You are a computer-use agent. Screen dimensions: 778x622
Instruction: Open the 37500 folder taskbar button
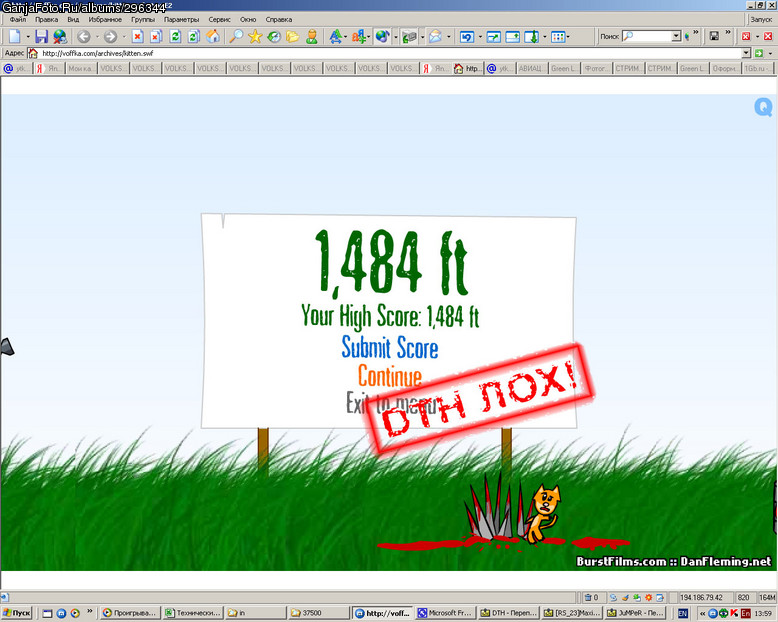pyautogui.click(x=319, y=613)
